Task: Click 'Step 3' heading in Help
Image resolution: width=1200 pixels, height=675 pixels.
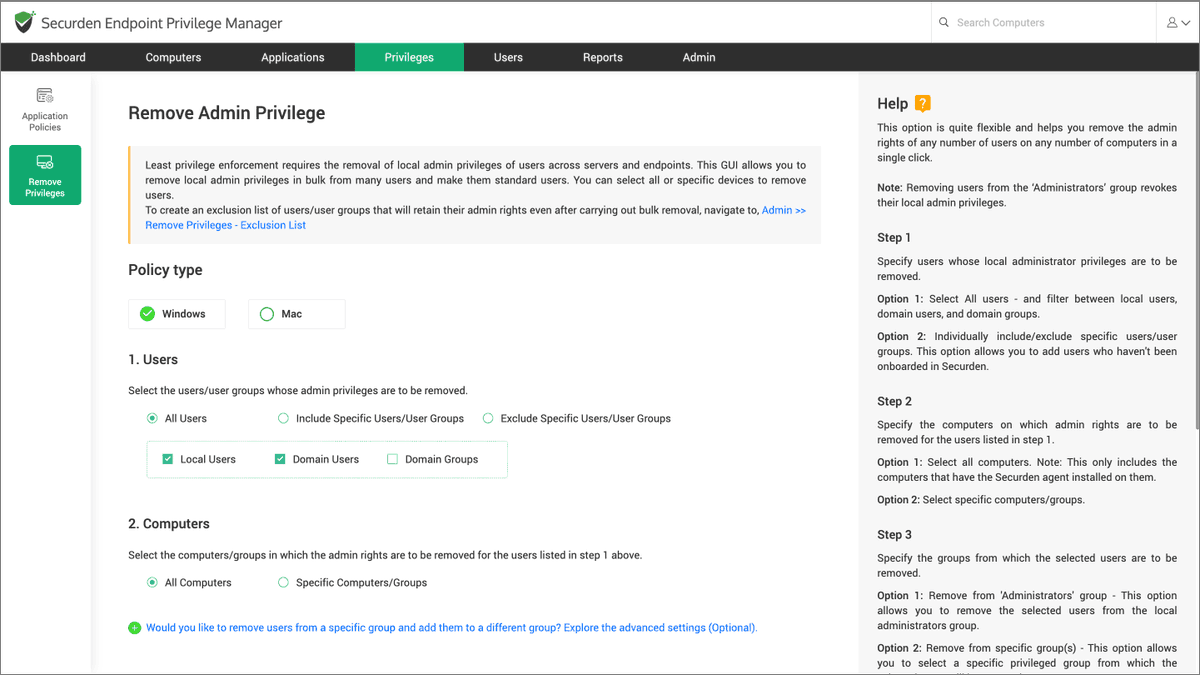Action: 894,535
